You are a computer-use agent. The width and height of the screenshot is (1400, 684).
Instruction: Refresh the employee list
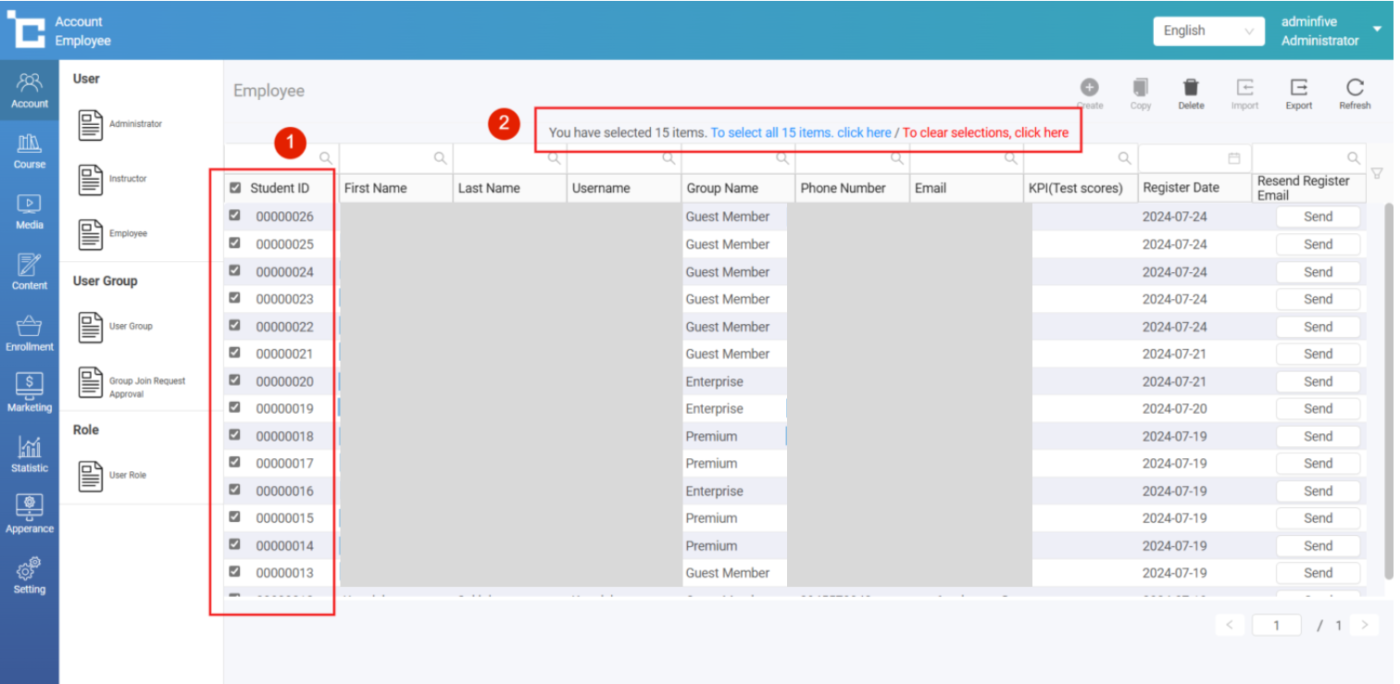click(x=1354, y=89)
